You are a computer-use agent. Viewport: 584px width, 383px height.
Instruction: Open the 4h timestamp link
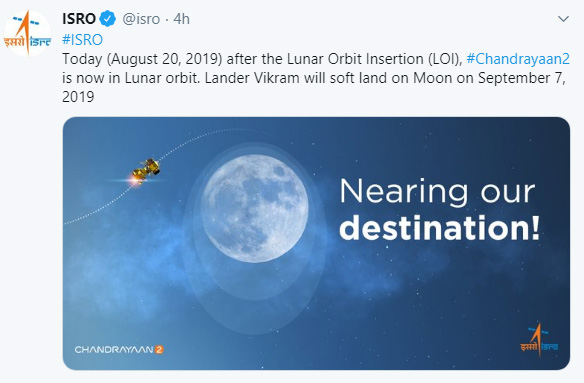pyautogui.click(x=181, y=19)
